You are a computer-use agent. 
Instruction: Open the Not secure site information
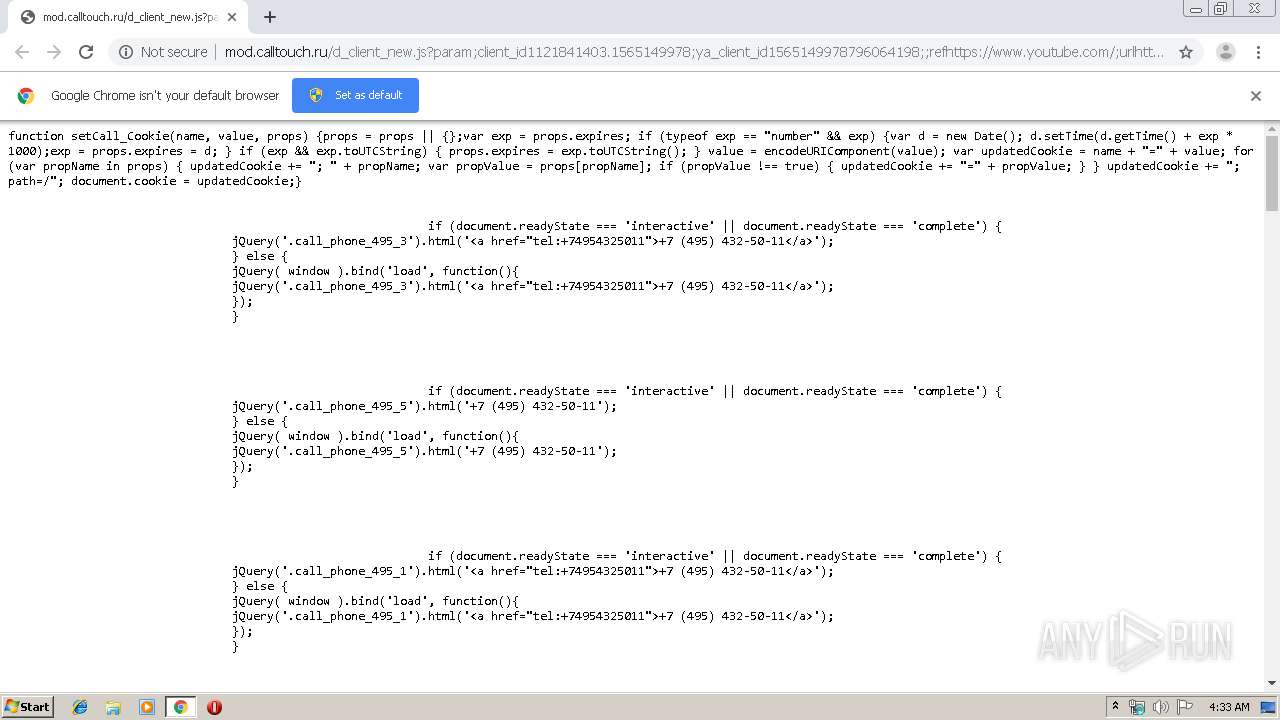tap(163, 52)
